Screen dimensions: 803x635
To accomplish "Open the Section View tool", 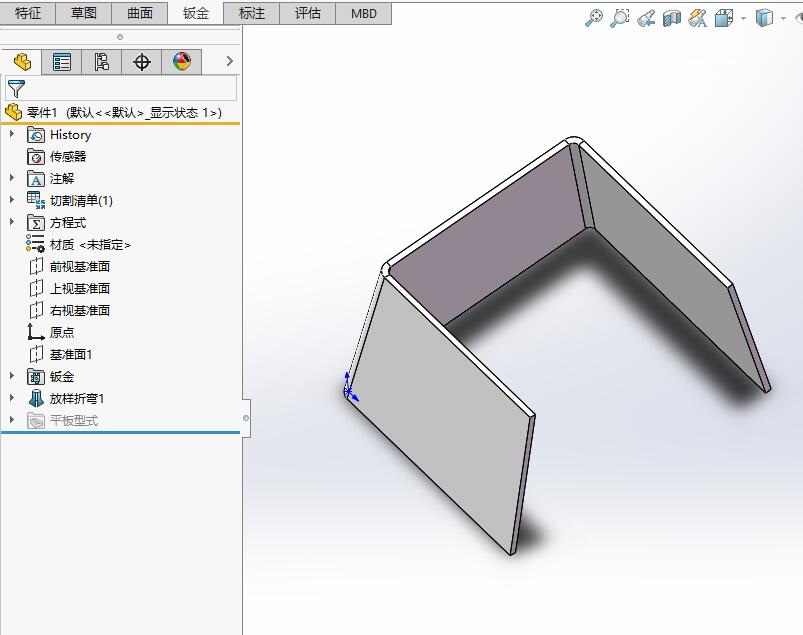I will coord(672,17).
